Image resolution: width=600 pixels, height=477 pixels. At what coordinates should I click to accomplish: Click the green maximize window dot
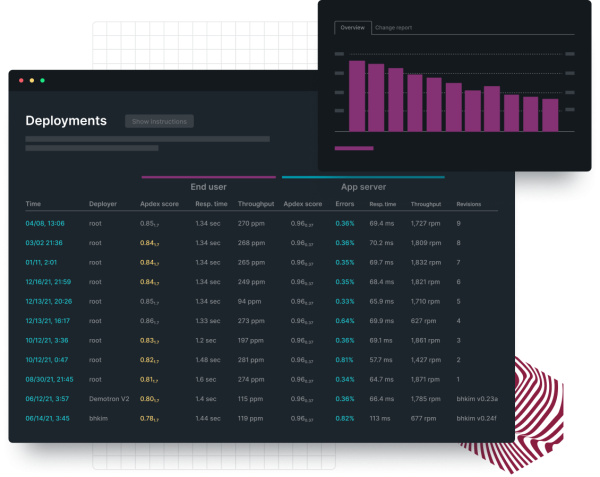(x=42, y=80)
